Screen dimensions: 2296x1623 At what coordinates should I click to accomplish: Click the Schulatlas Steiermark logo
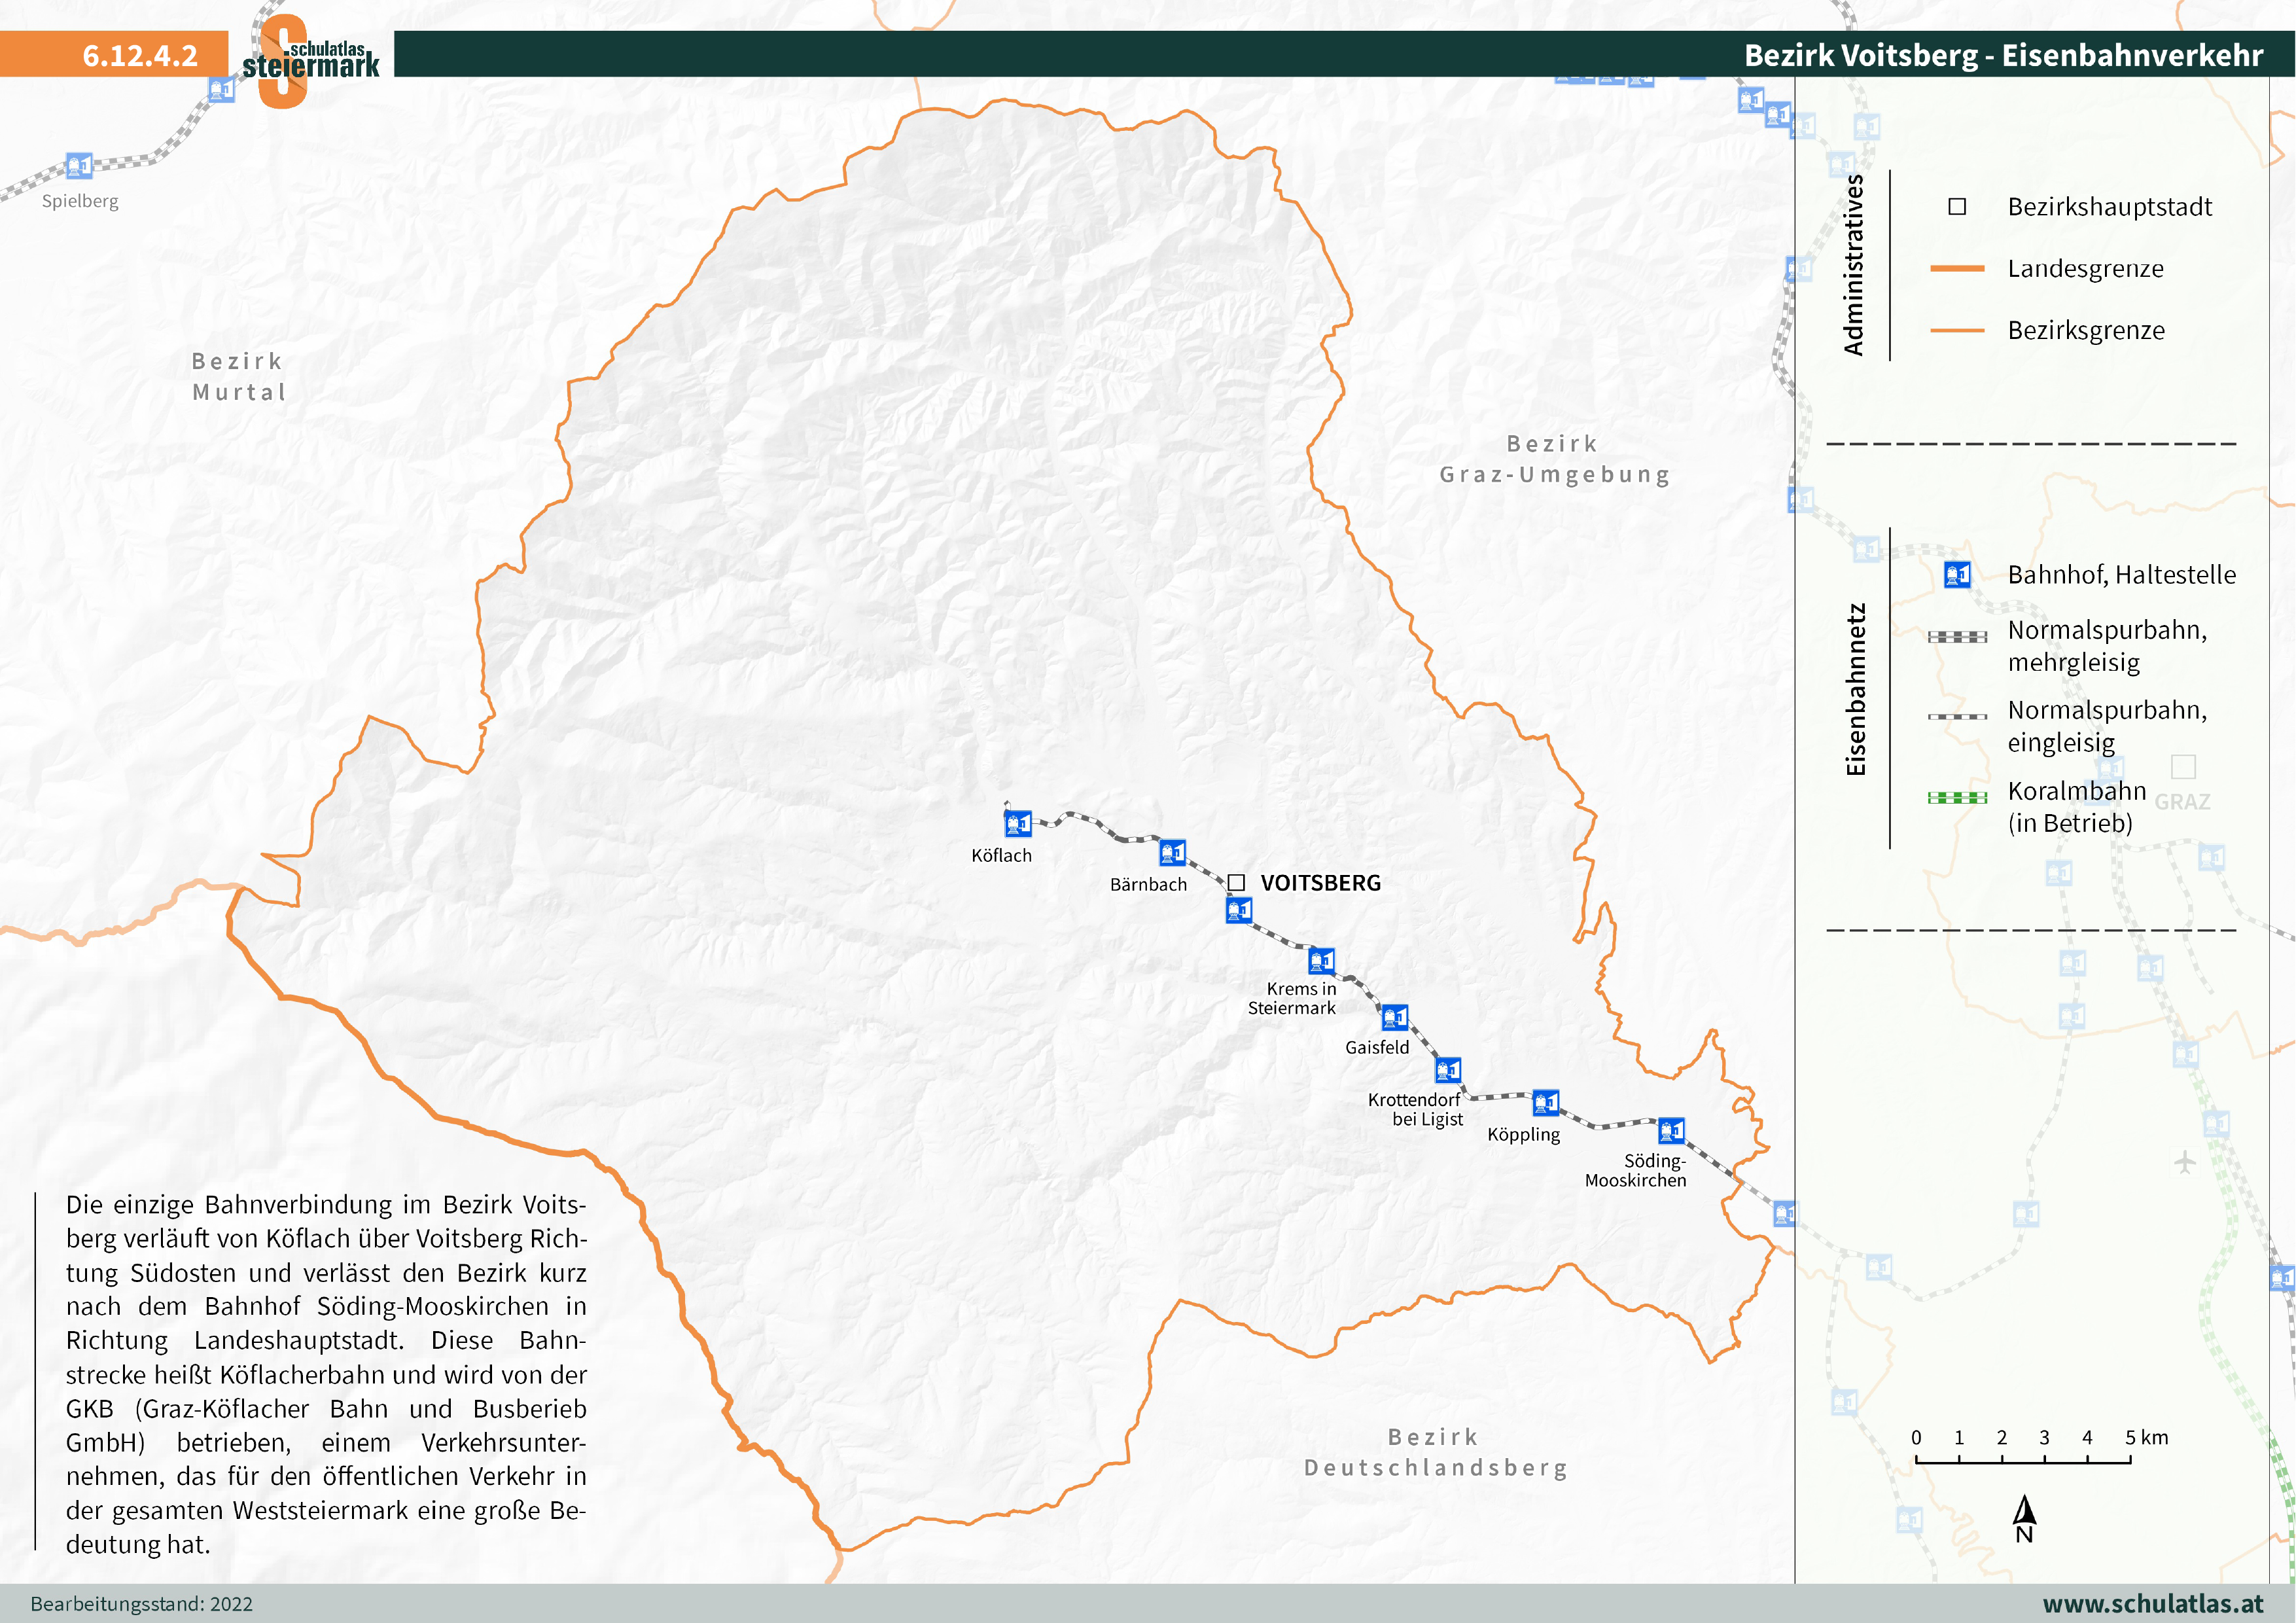[310, 60]
